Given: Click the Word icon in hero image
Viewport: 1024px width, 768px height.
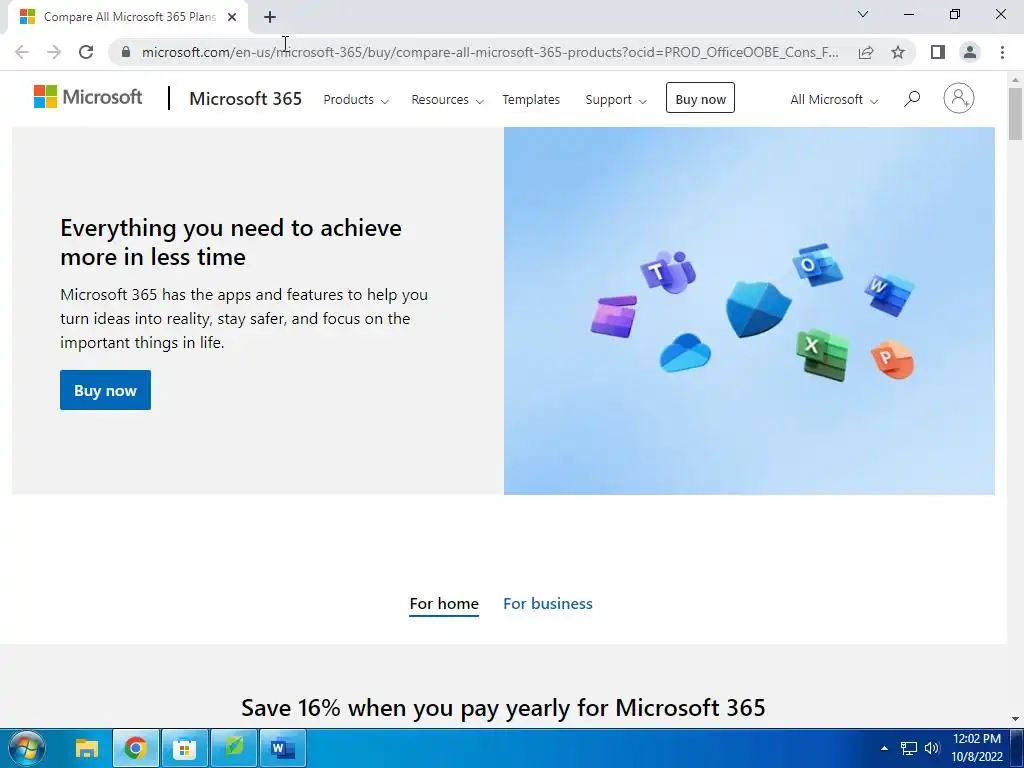Looking at the screenshot, I should tap(889, 293).
